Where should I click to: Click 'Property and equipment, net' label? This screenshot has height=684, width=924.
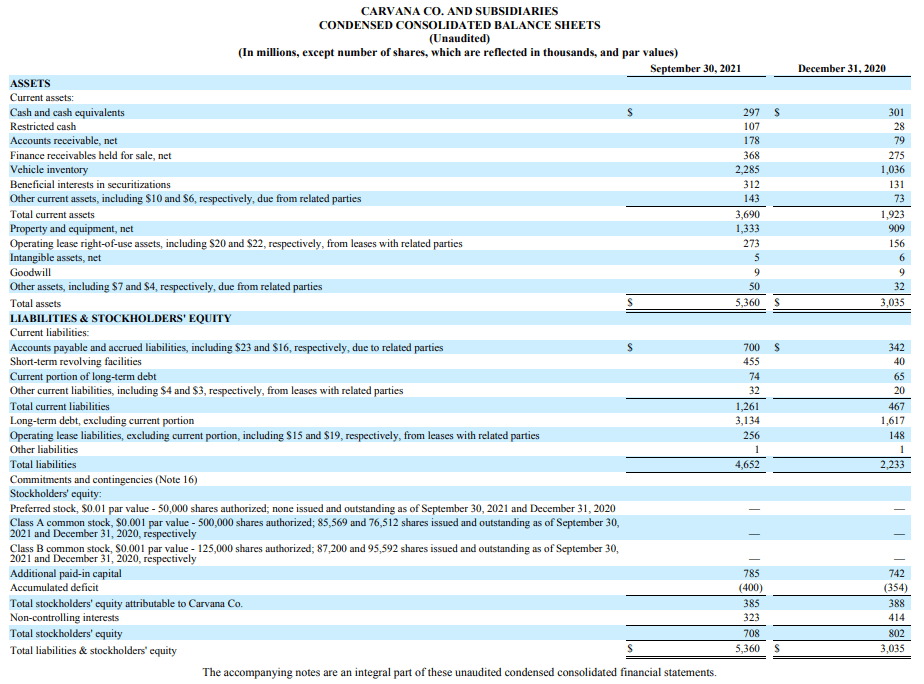coord(71,229)
